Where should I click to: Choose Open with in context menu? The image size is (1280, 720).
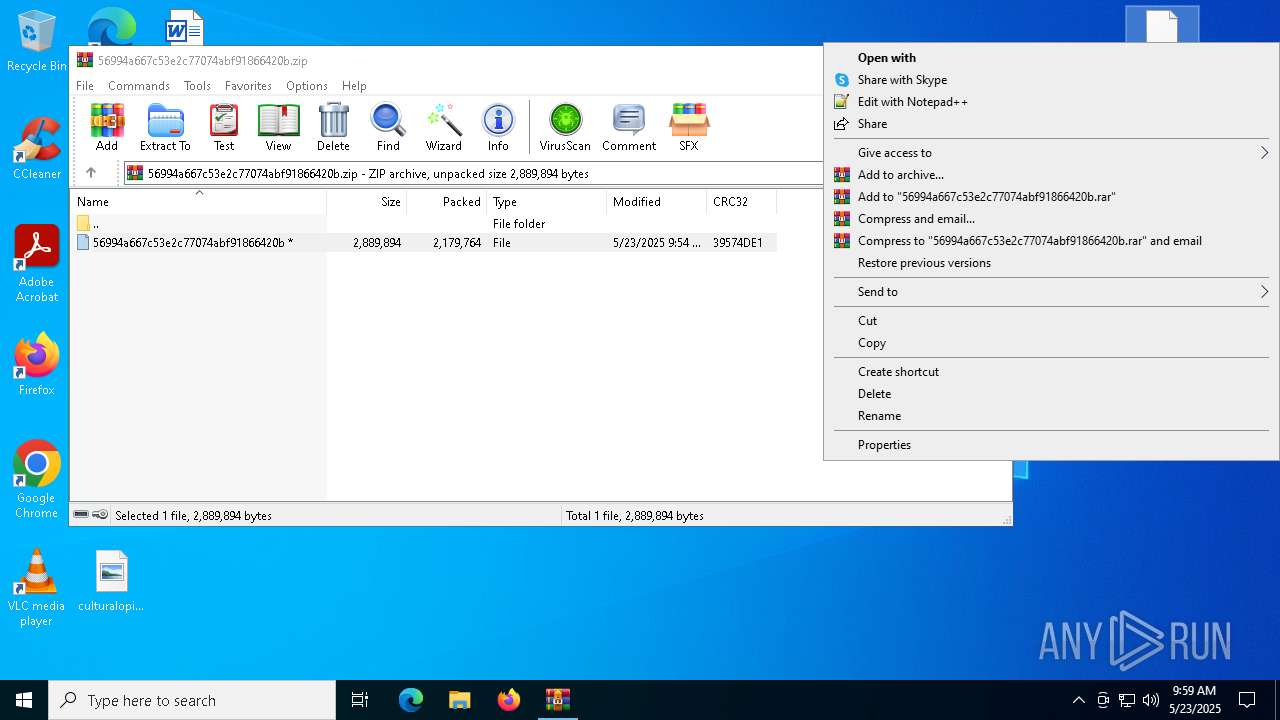(x=1052, y=58)
